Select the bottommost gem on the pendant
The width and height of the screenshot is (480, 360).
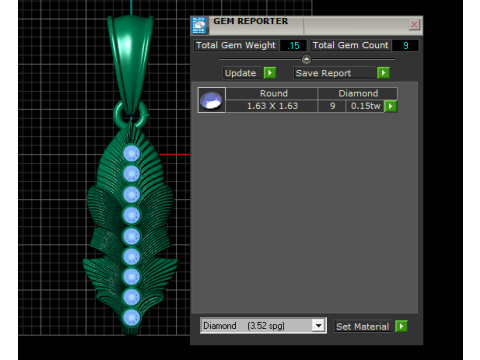click(x=131, y=318)
